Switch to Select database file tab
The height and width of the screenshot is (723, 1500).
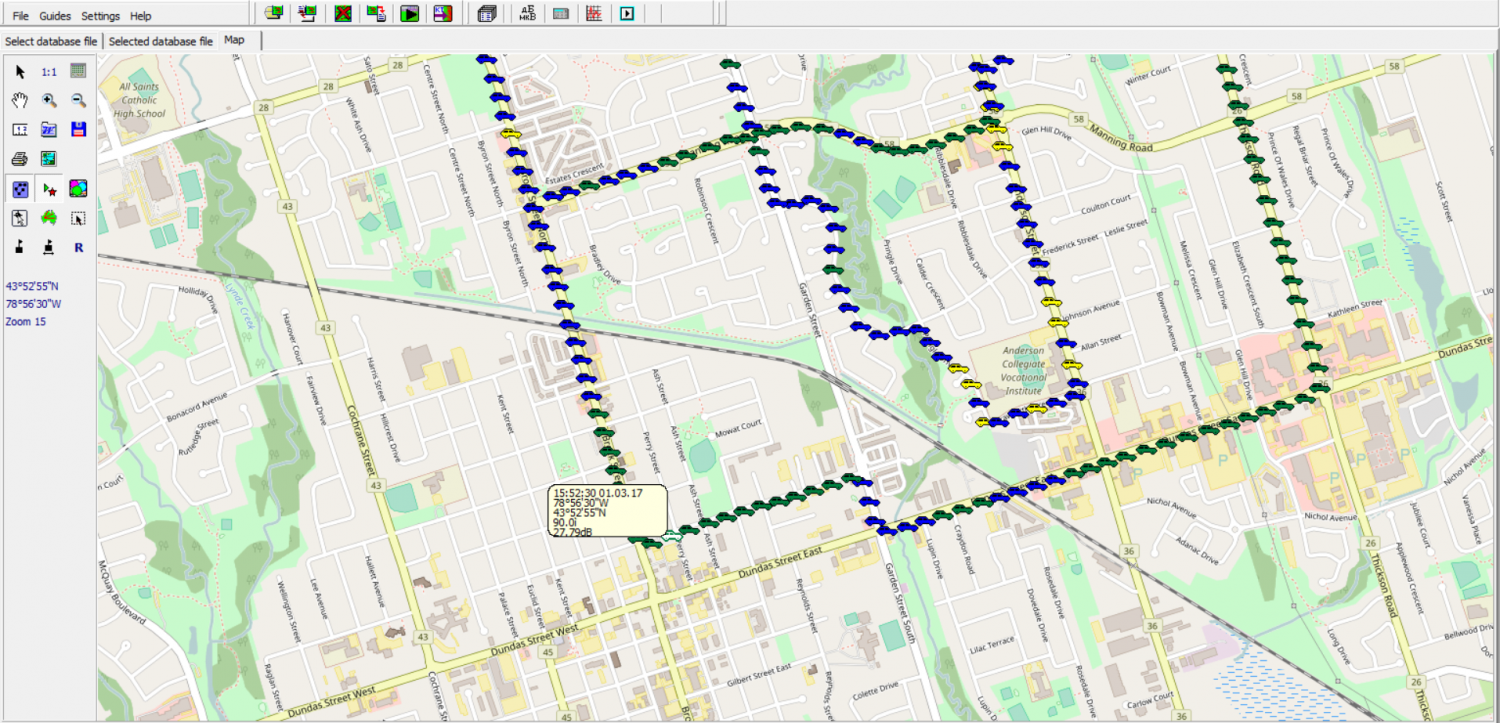pos(51,41)
